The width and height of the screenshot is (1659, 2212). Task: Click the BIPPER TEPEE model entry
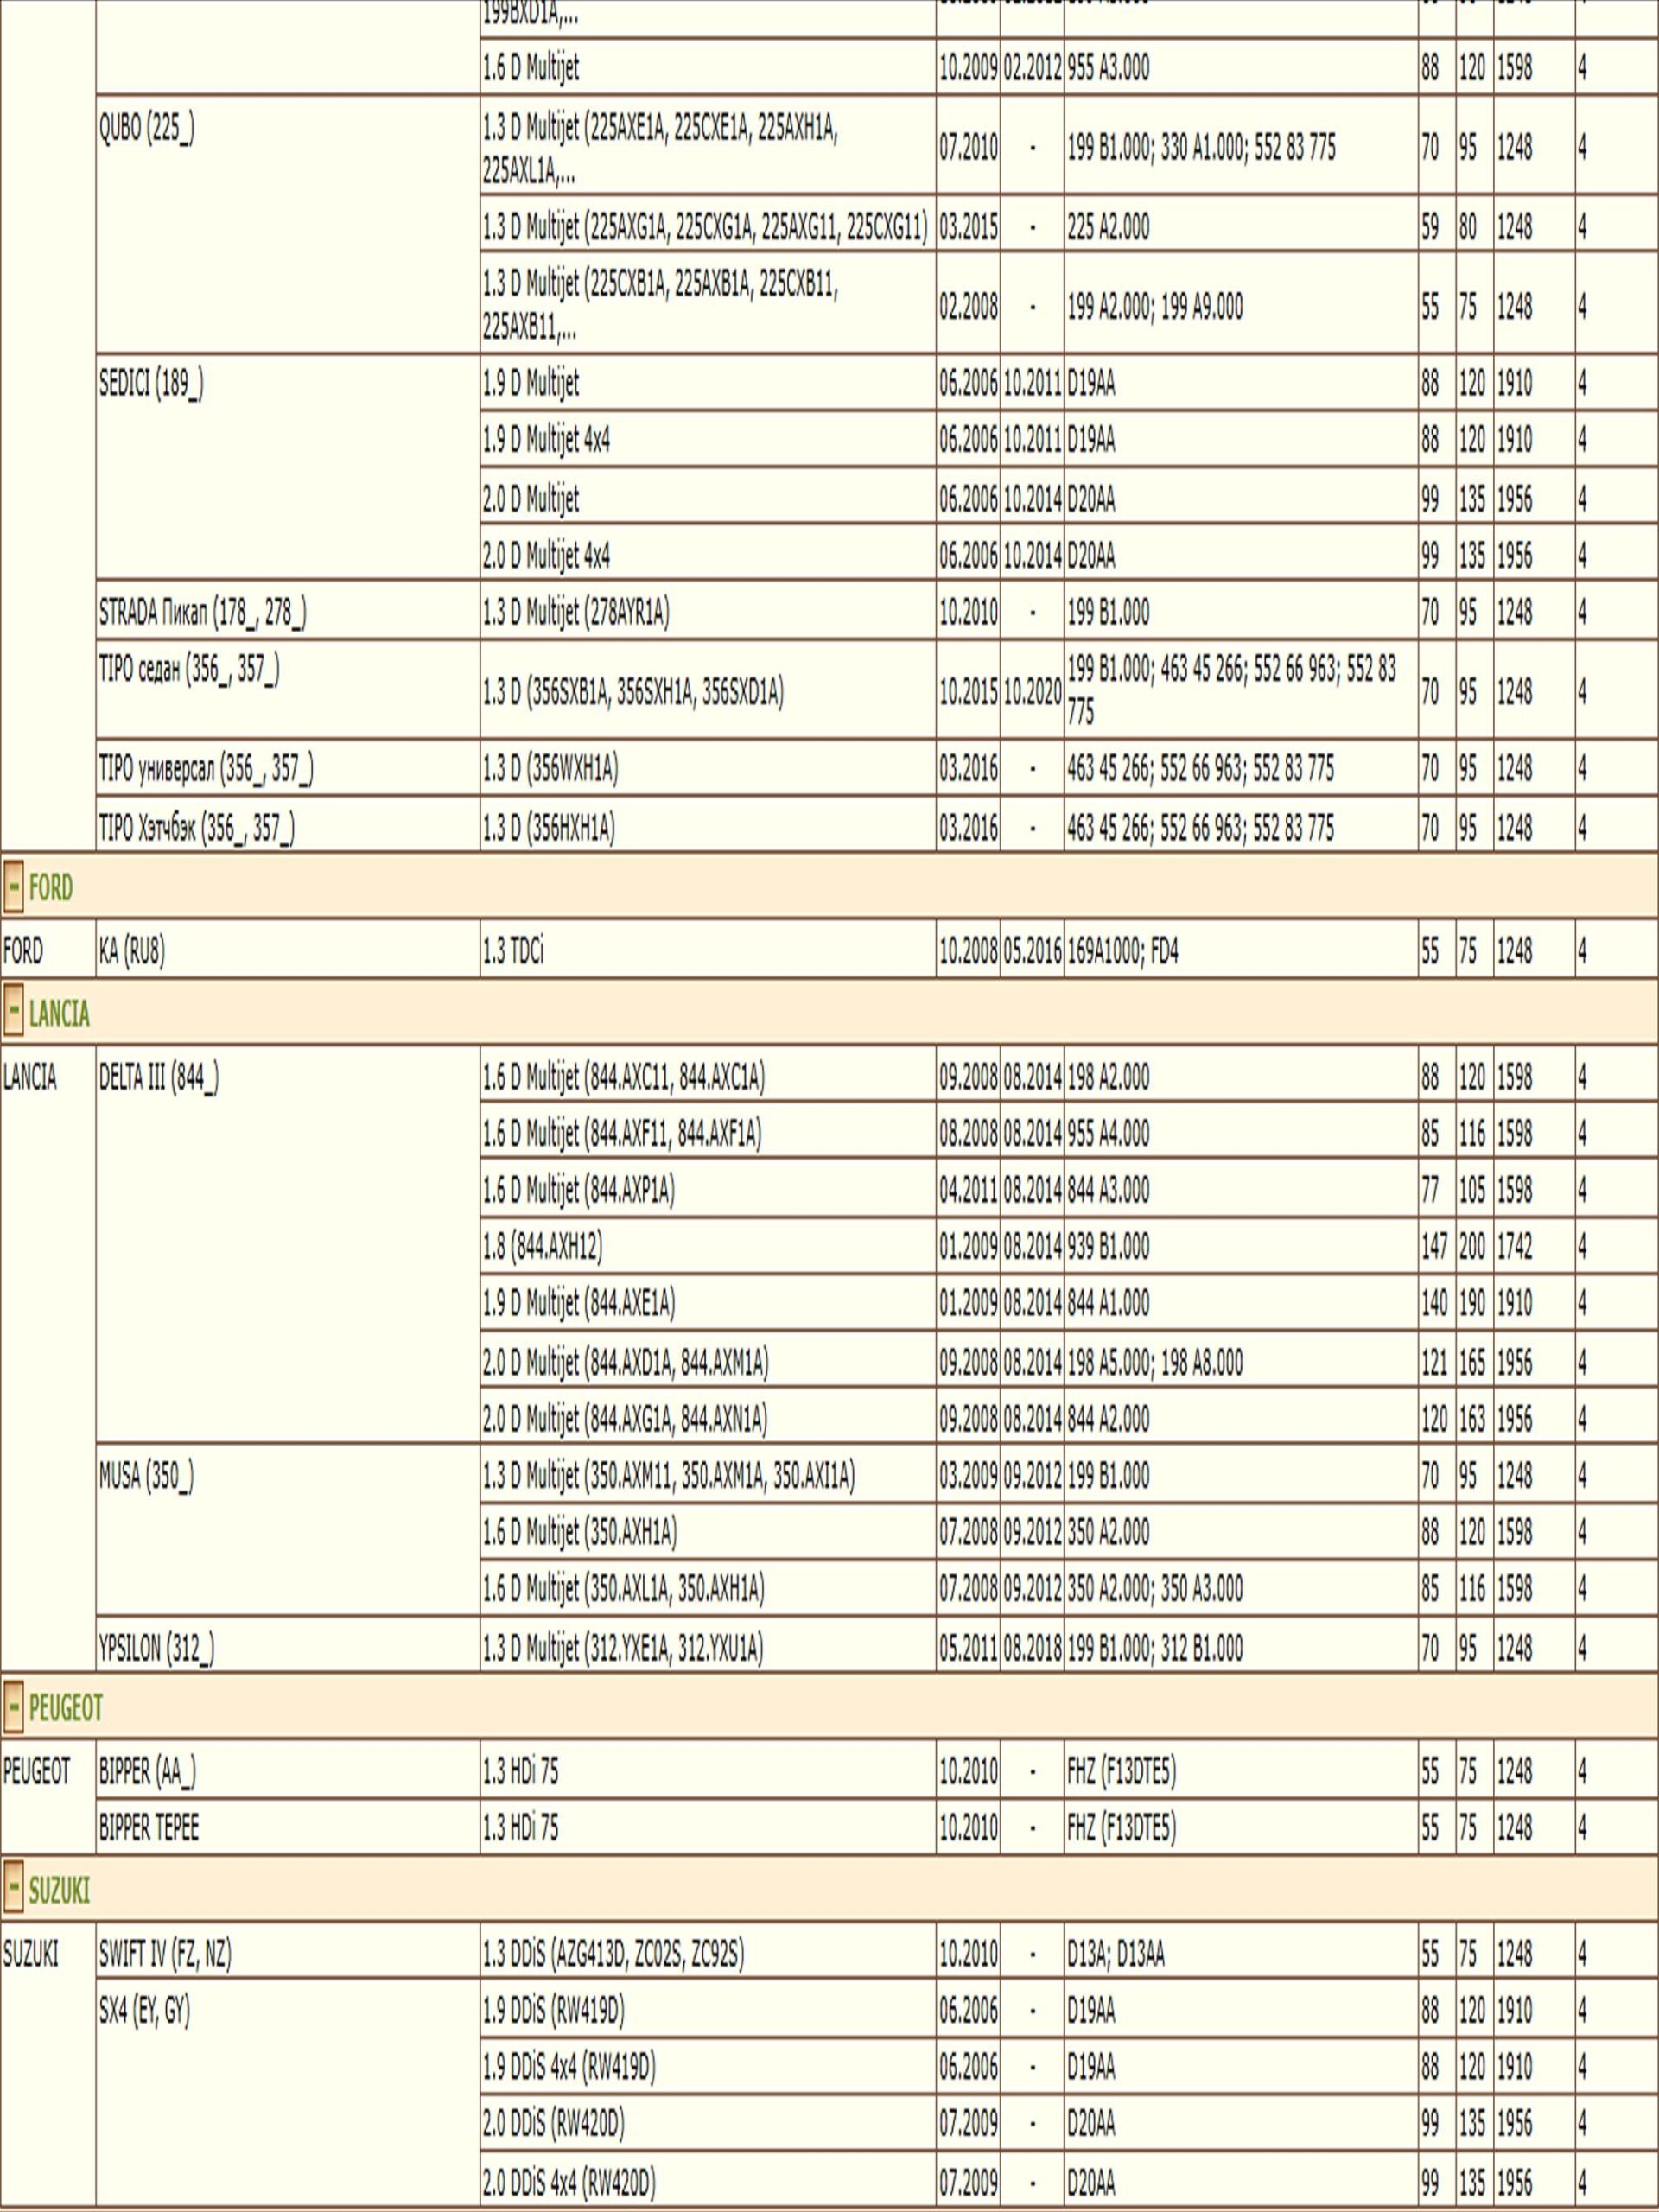coord(148,1828)
